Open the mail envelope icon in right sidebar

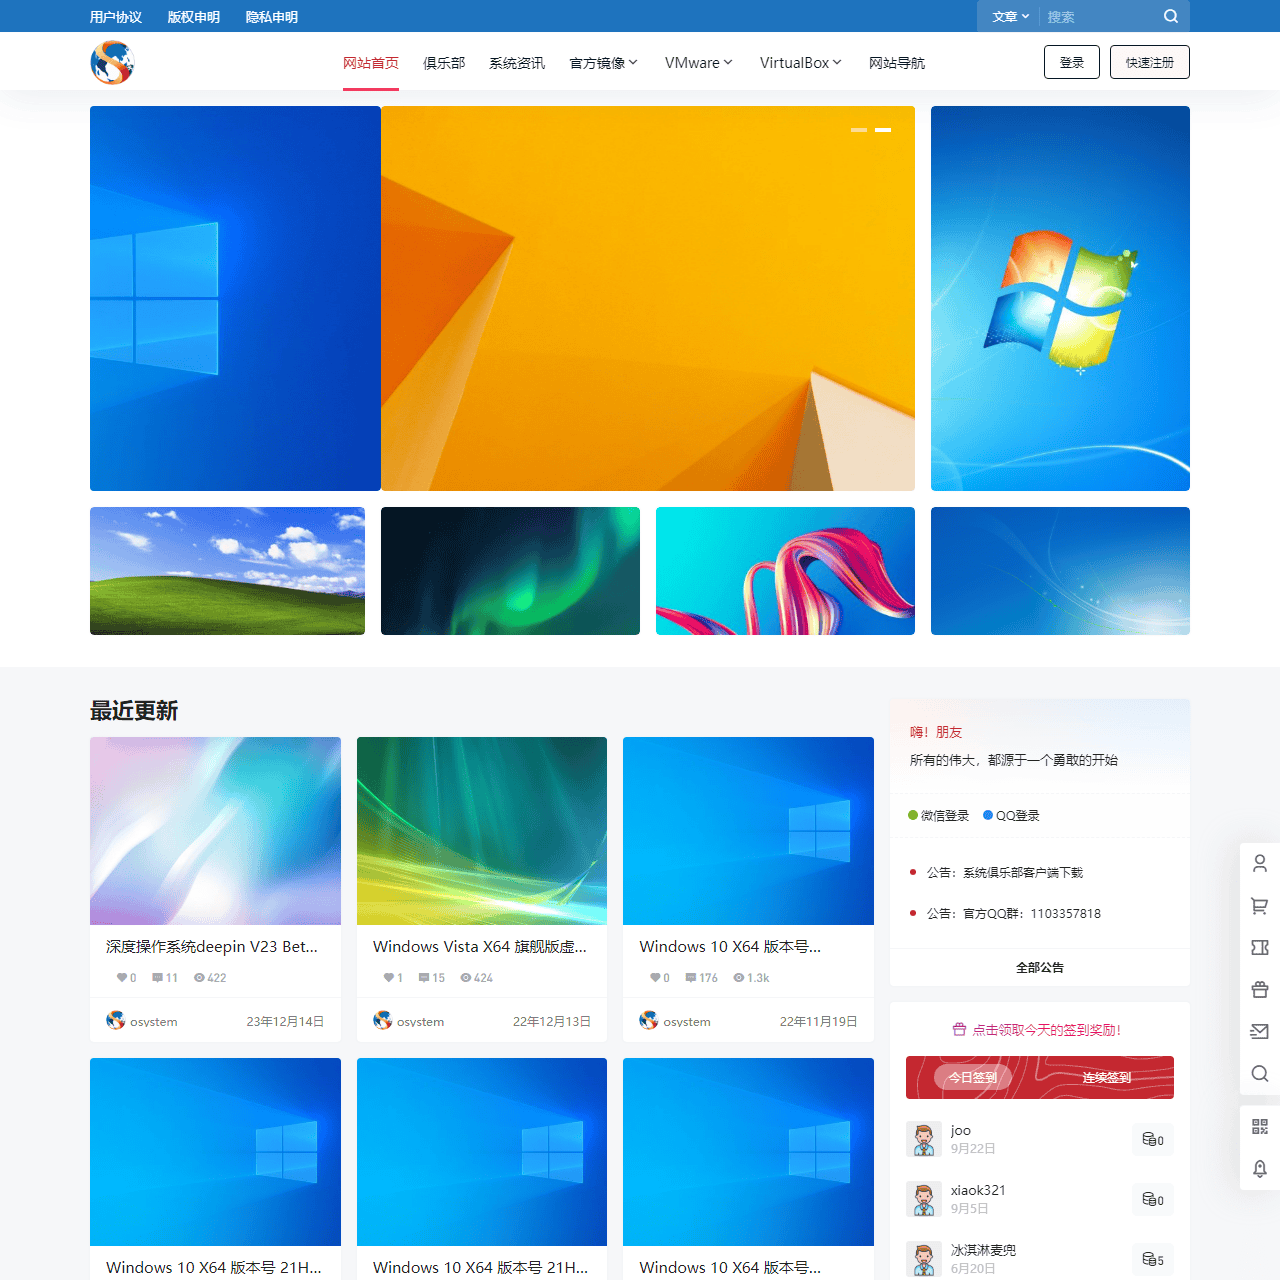1260,1031
